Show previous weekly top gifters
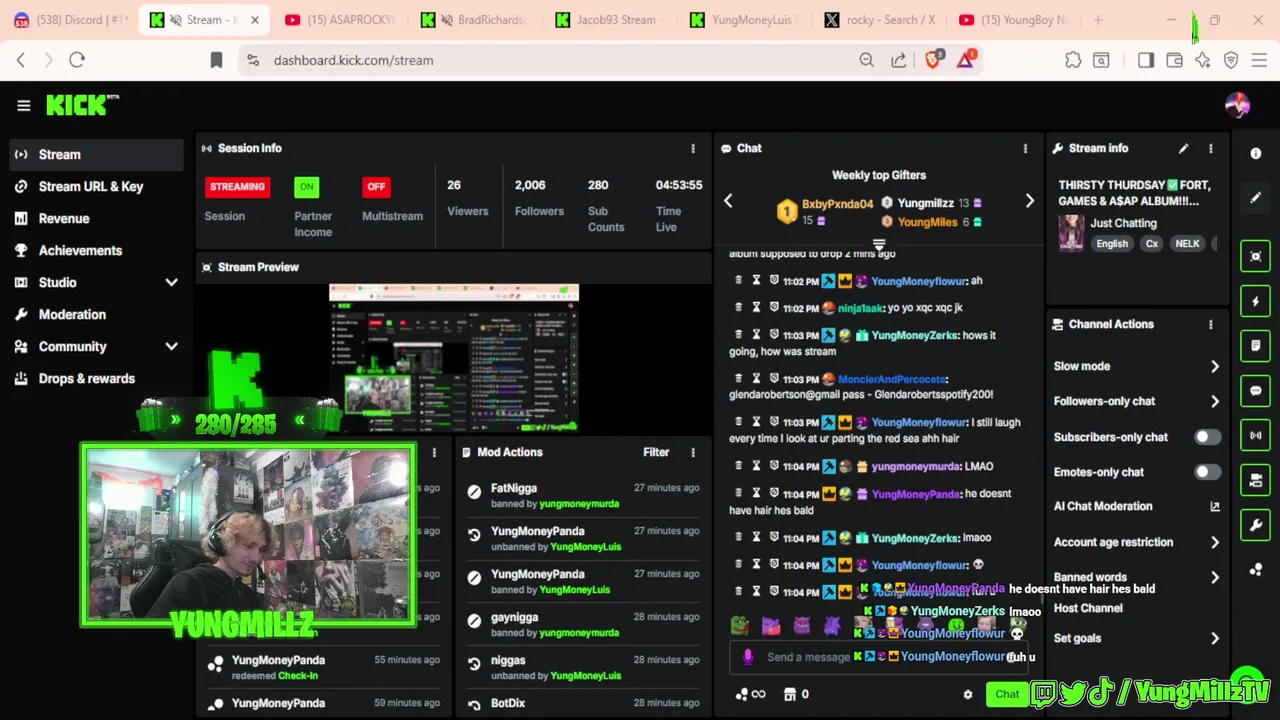The width and height of the screenshot is (1280, 720). (x=728, y=201)
